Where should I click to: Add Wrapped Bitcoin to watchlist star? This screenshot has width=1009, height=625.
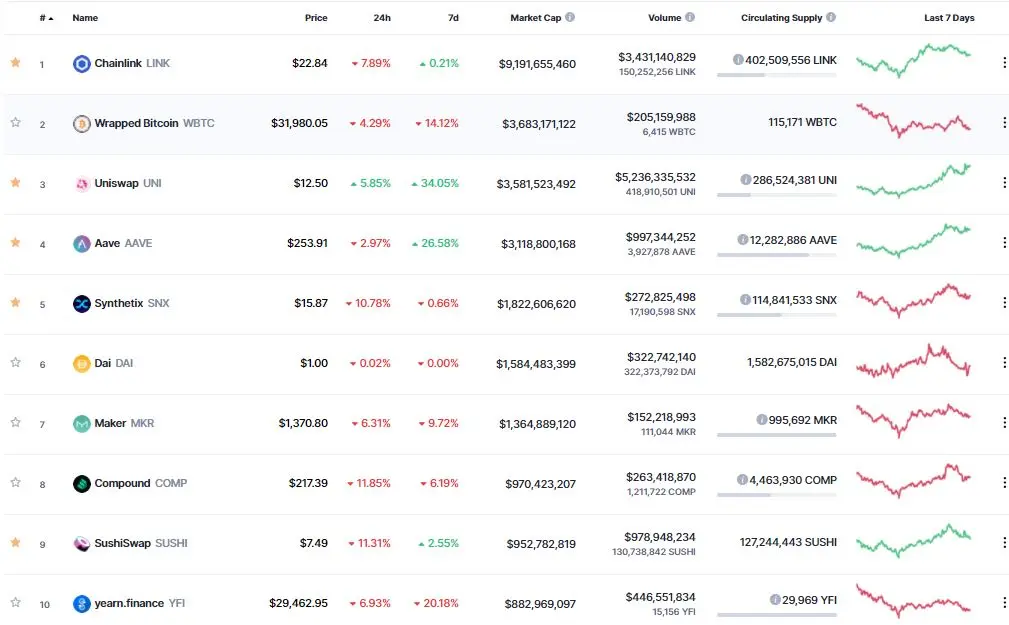pos(15,122)
